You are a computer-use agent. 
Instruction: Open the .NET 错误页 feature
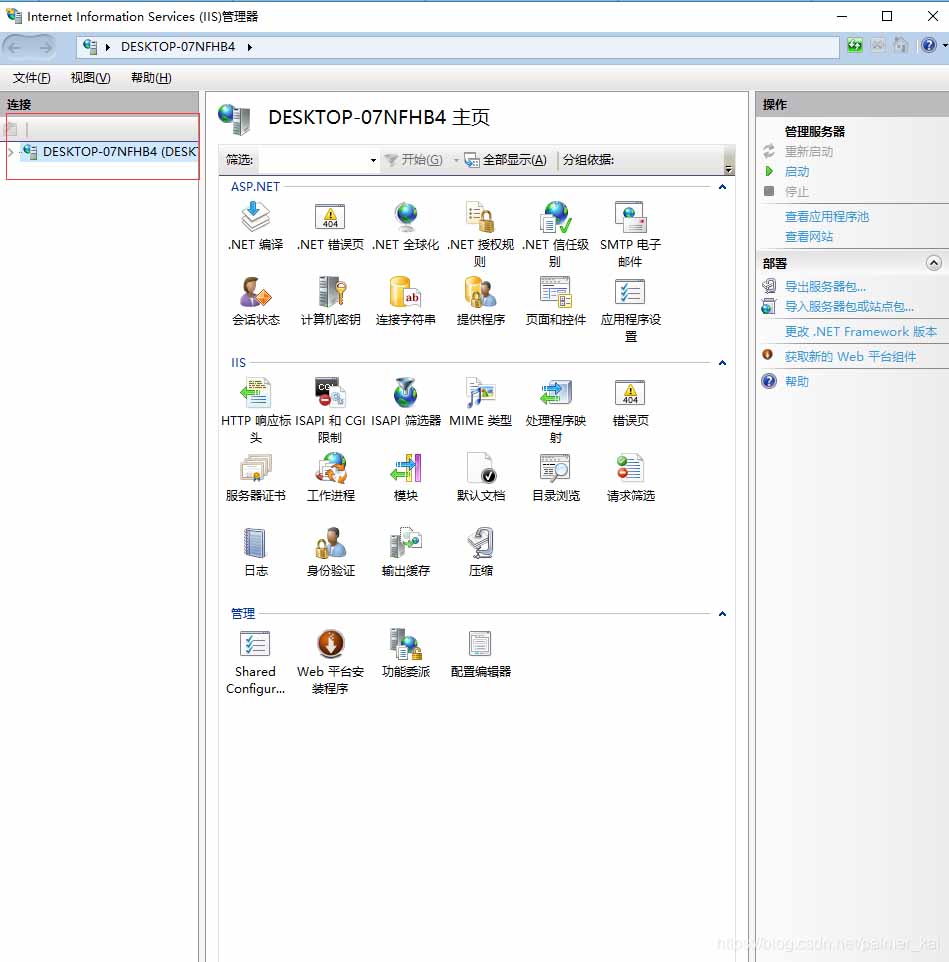click(x=330, y=226)
